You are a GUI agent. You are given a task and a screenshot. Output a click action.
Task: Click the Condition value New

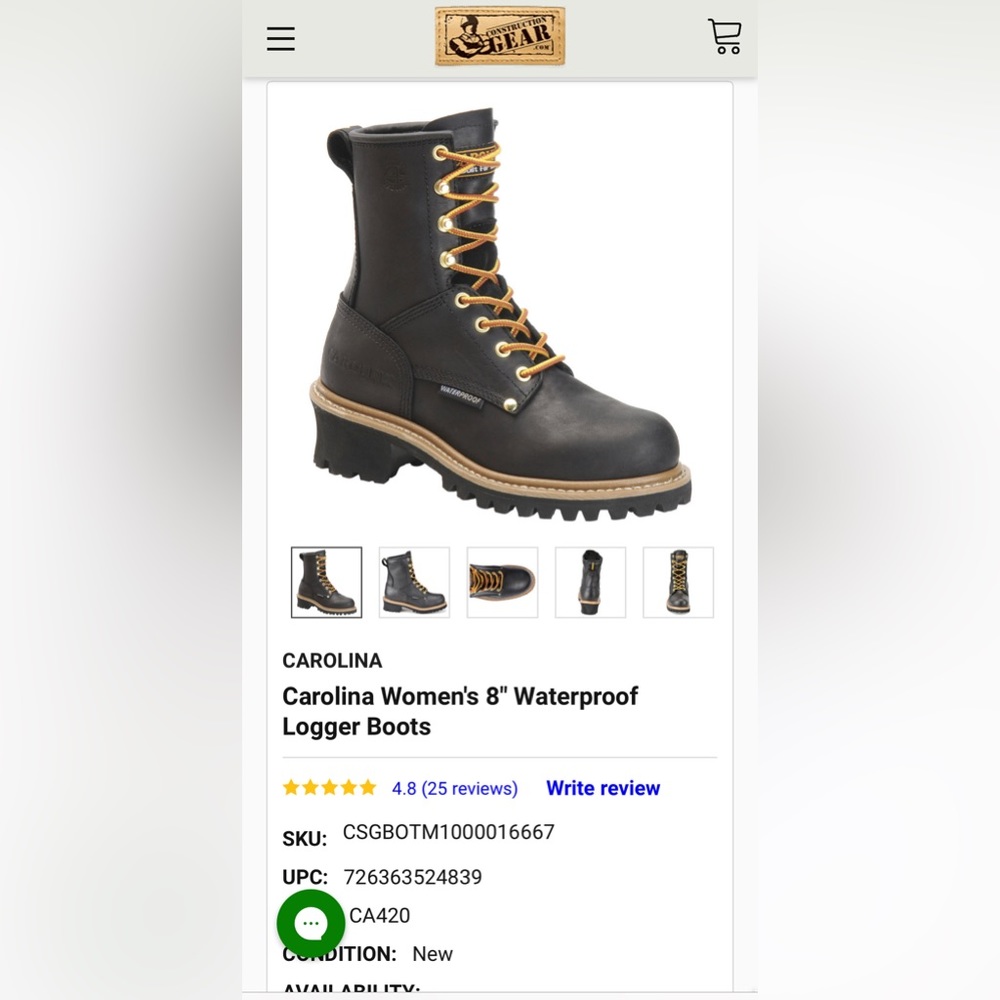pos(432,954)
